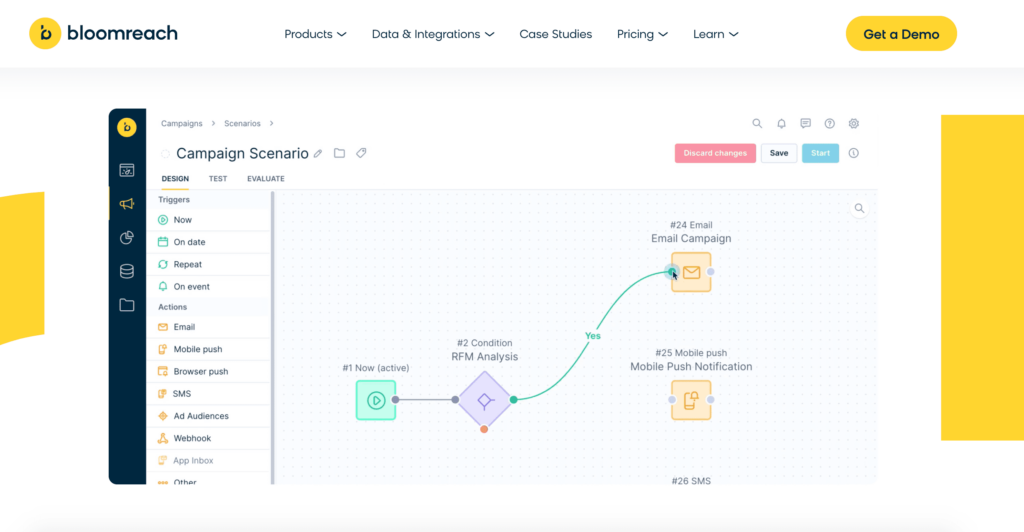The image size is (1024, 532).
Task: Click the Get a Demo button
Action: [x=901, y=34]
